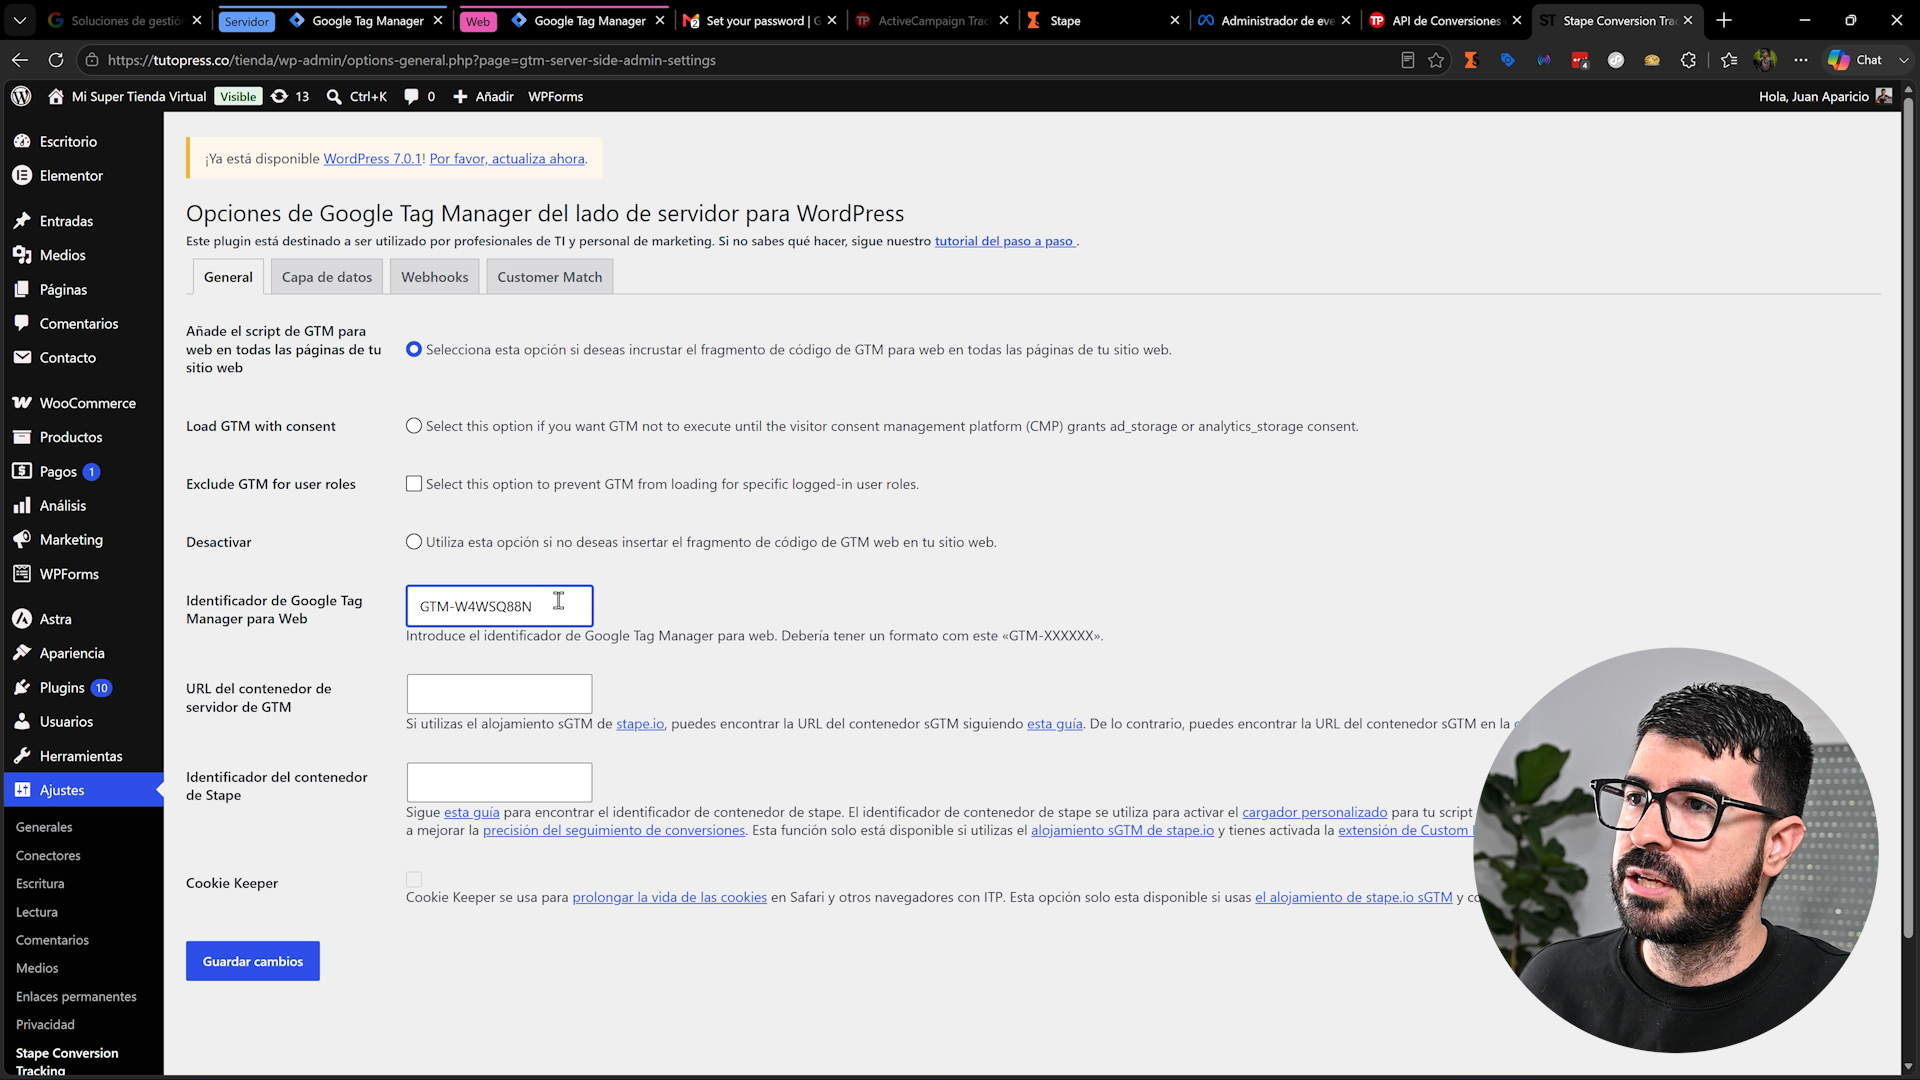Image resolution: width=1920 pixels, height=1080 pixels.
Task: Select the Desactivar radio option
Action: point(414,542)
